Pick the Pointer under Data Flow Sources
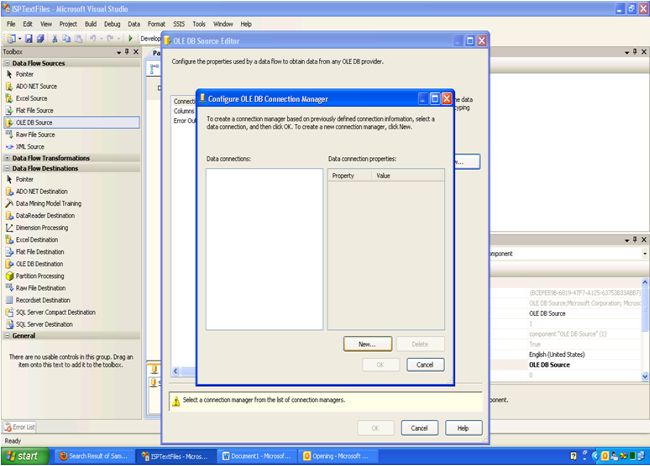 point(24,74)
